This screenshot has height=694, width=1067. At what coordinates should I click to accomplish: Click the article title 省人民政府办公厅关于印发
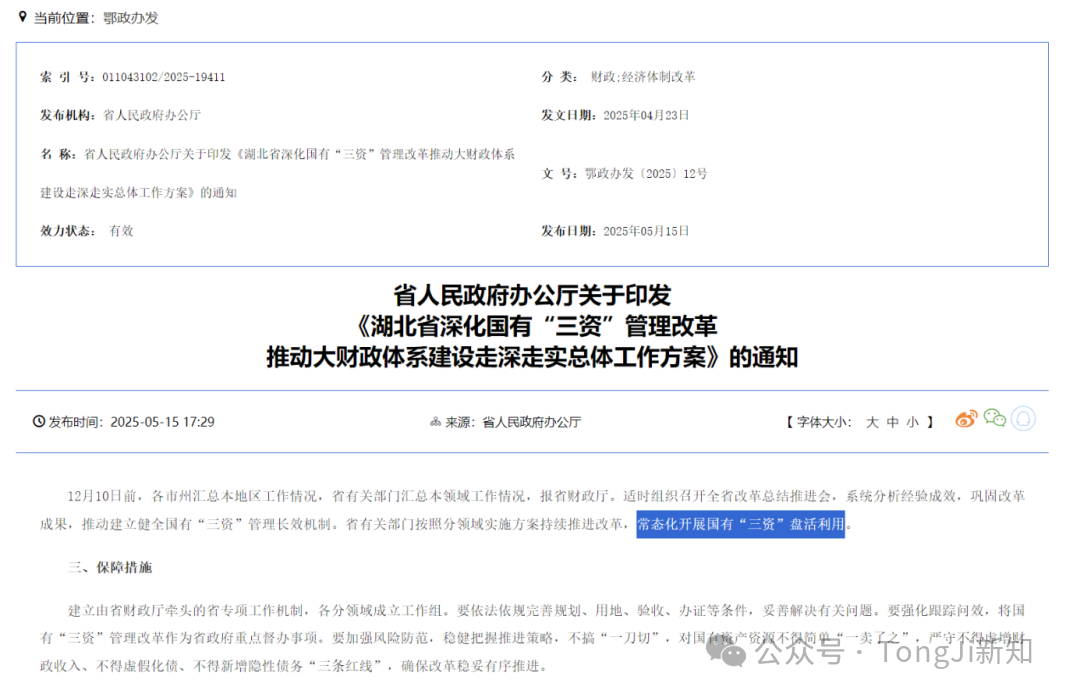pos(532,295)
